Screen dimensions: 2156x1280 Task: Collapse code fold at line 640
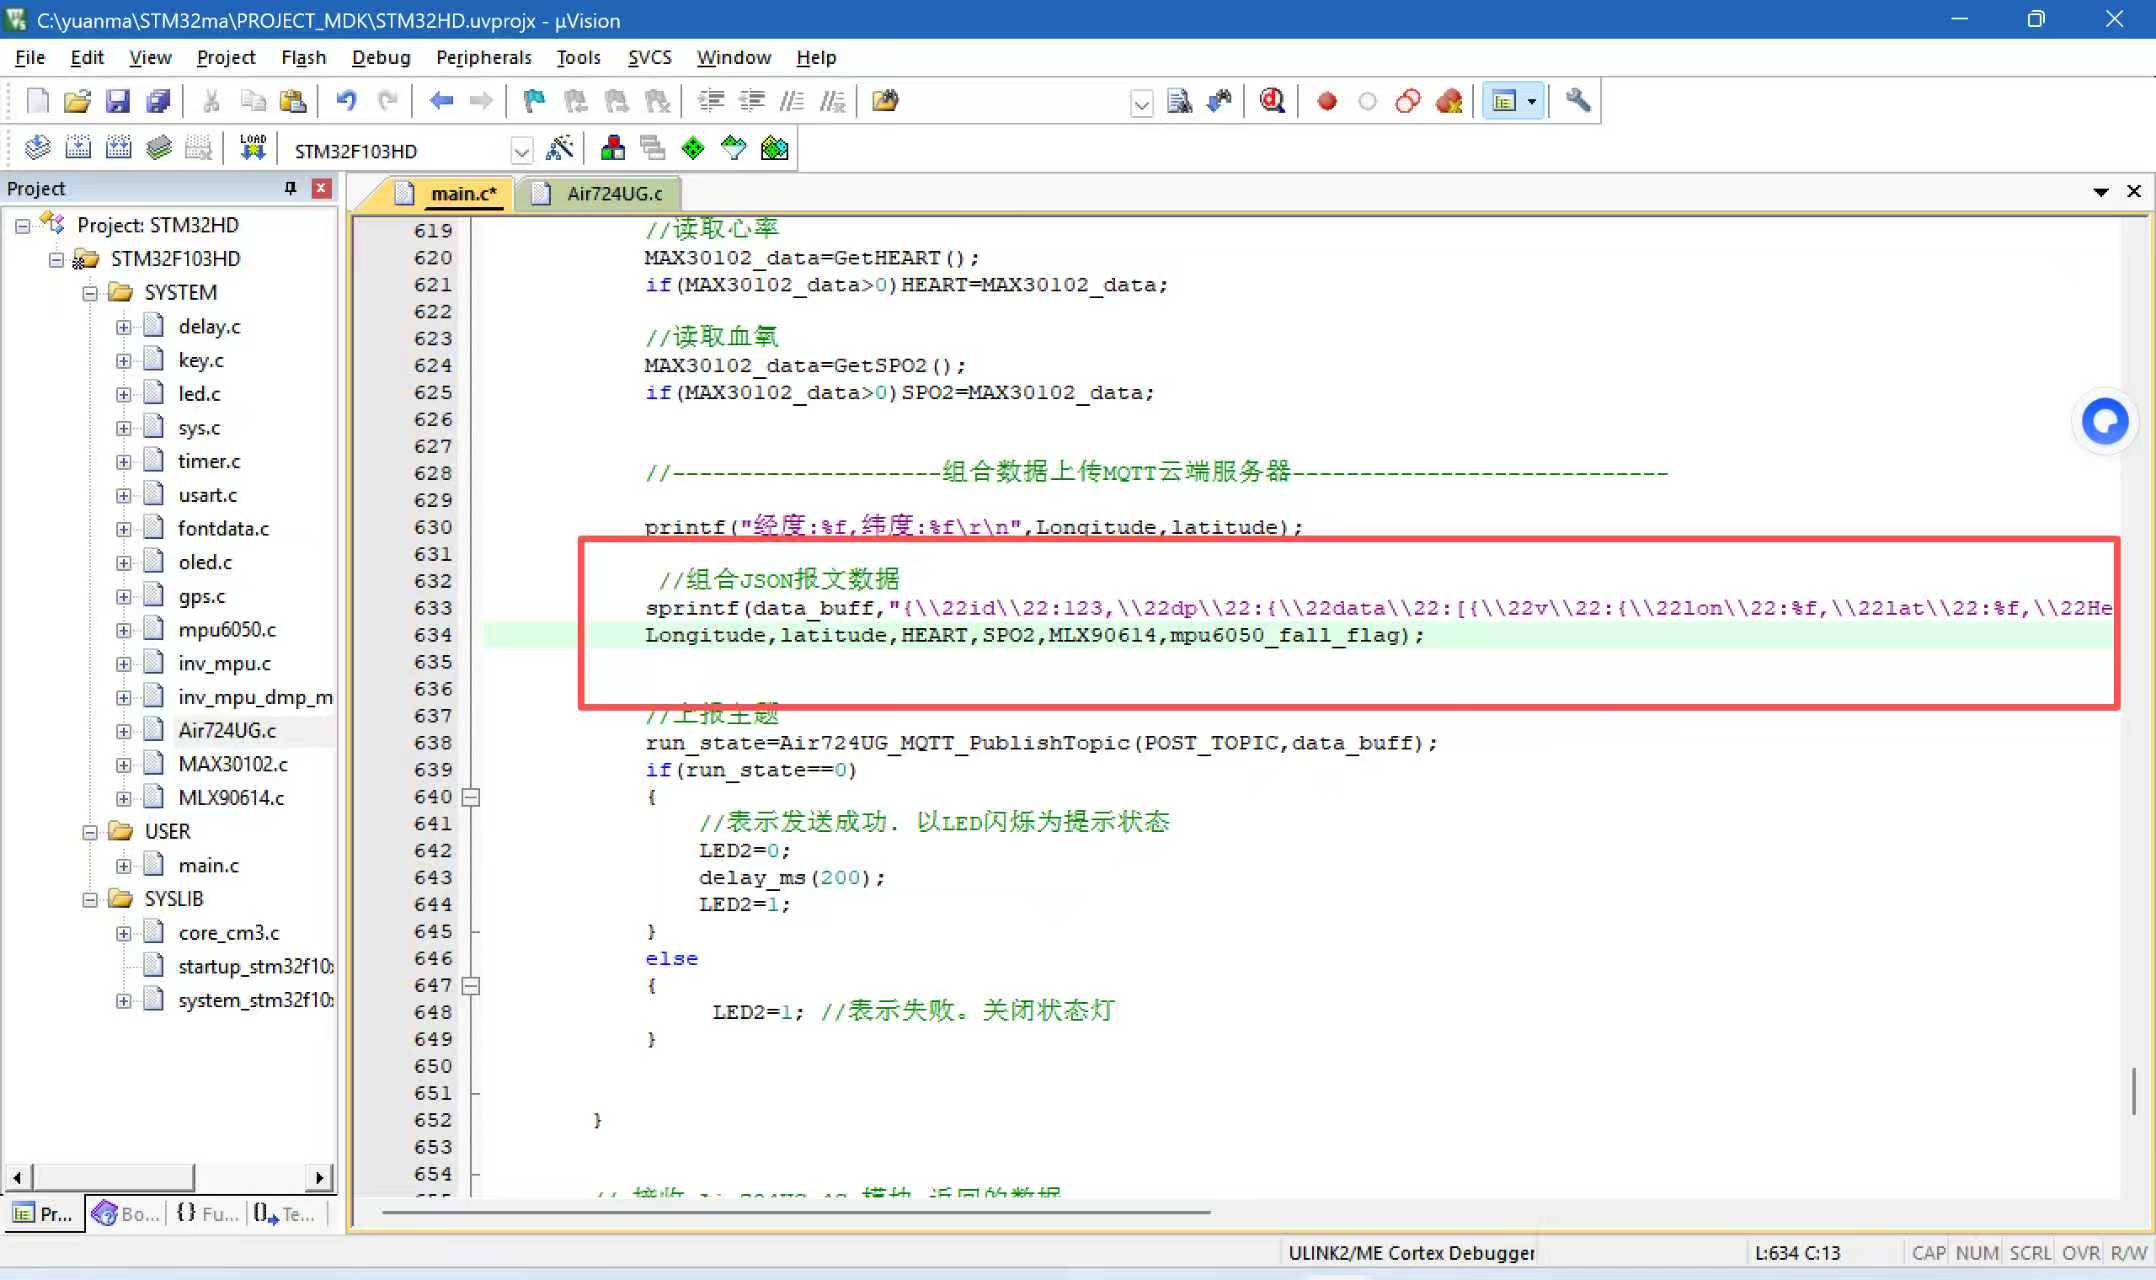[471, 797]
